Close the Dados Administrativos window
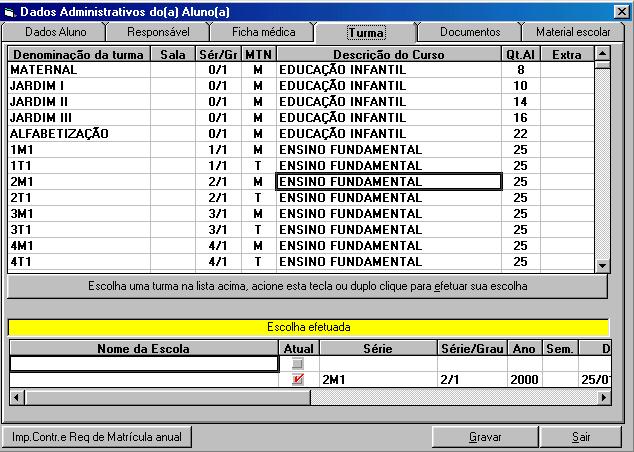 pos(621,11)
